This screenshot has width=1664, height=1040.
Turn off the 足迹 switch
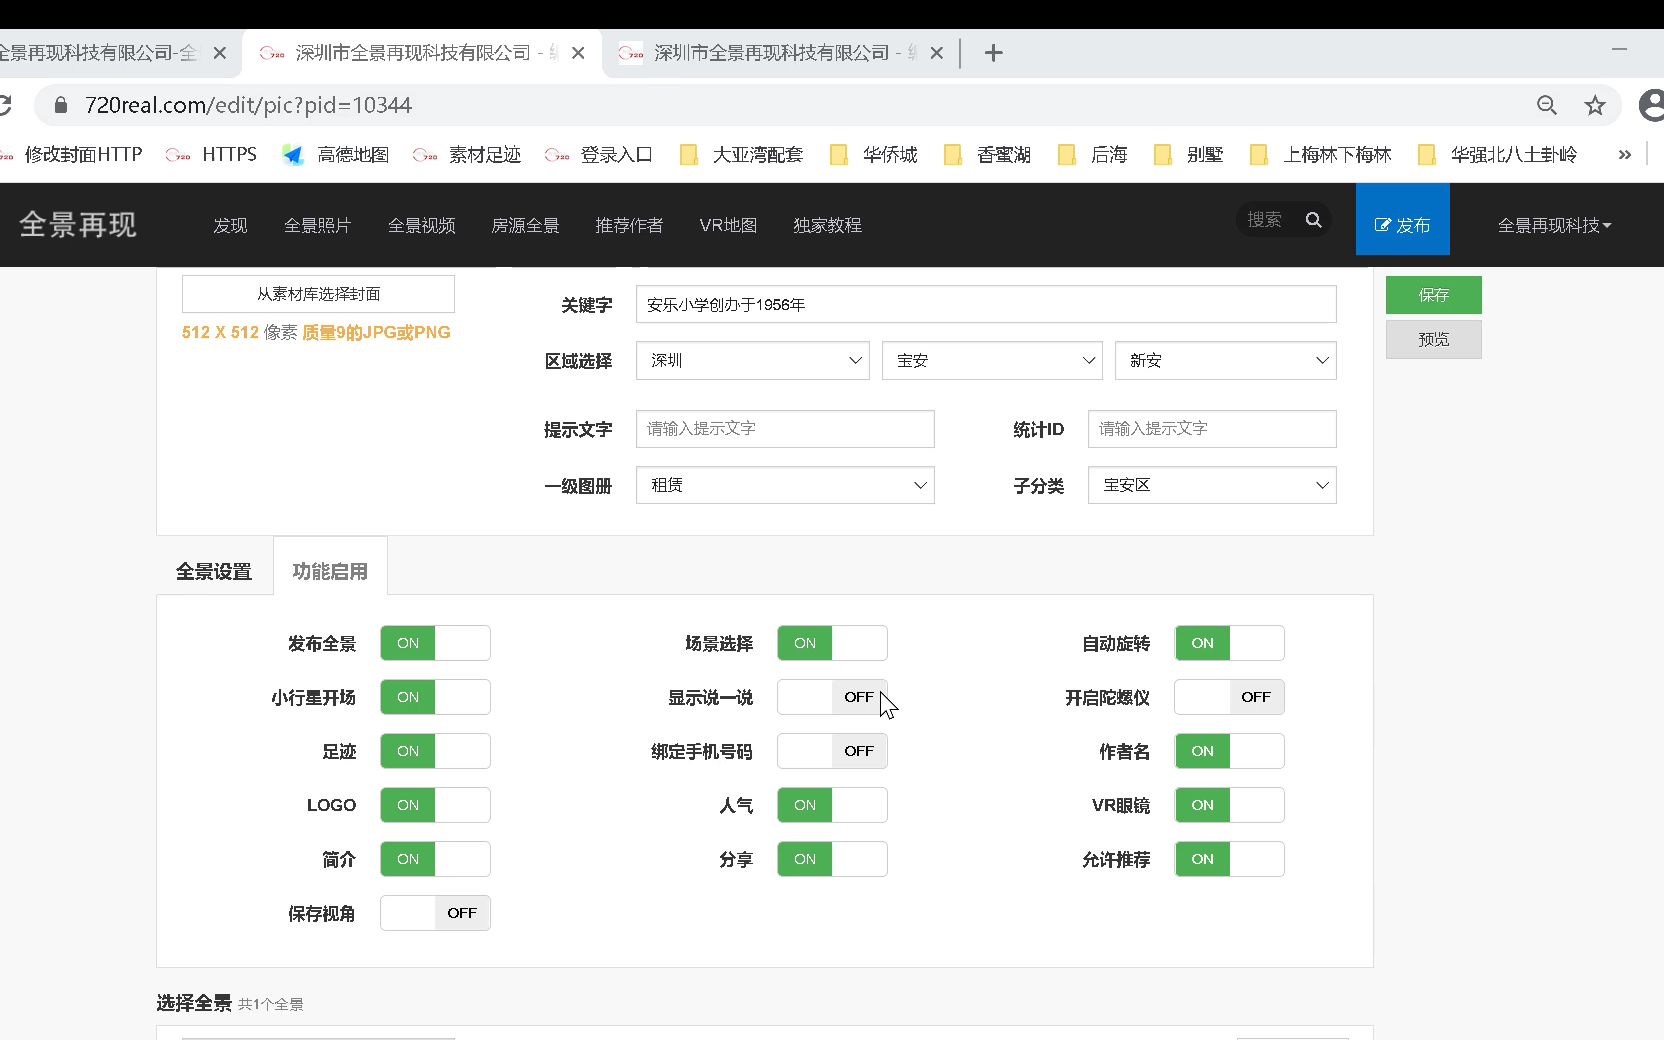[435, 751]
